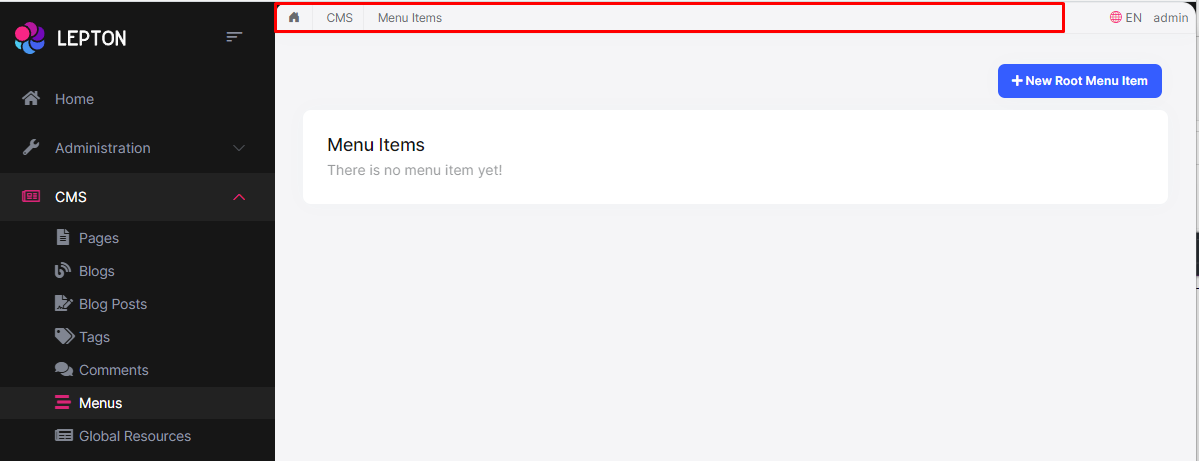The height and width of the screenshot is (461, 1199).
Task: Open the Pages menu item
Action: click(99, 238)
